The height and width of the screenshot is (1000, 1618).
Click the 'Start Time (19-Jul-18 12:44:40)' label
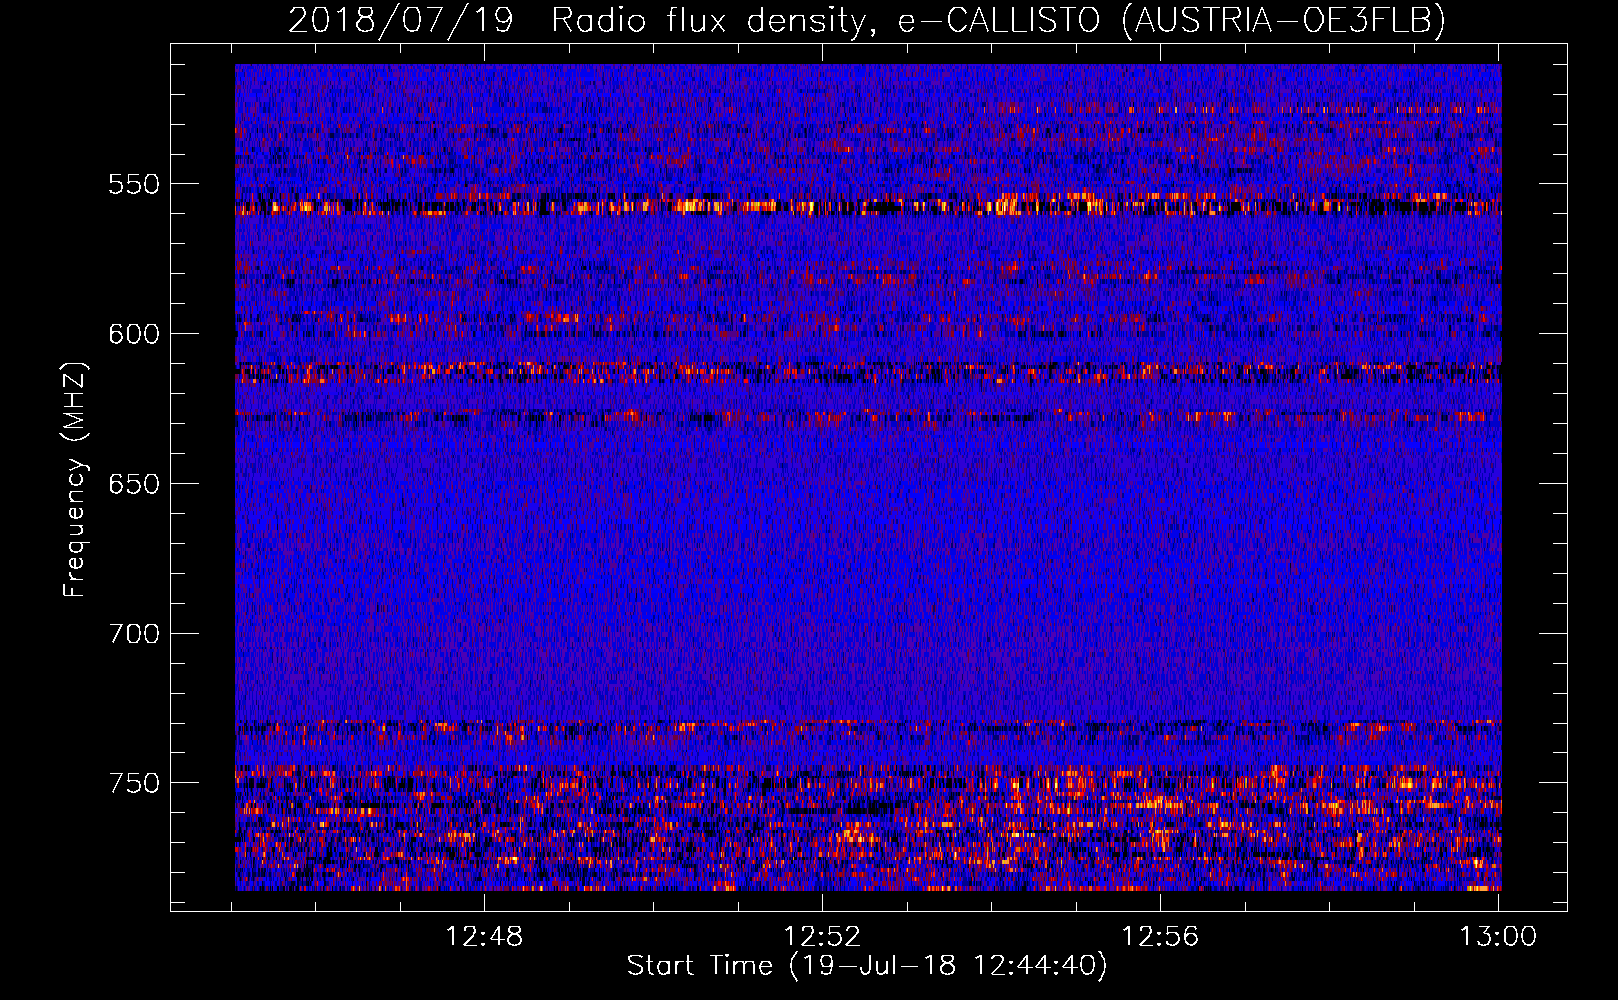click(867, 966)
